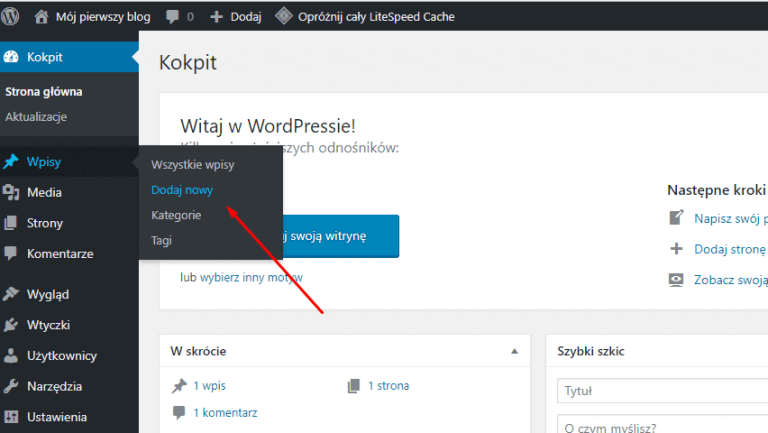This screenshot has height=433, width=768.
Task: Click the Wtyczki plugin icon
Action: [x=11, y=325]
